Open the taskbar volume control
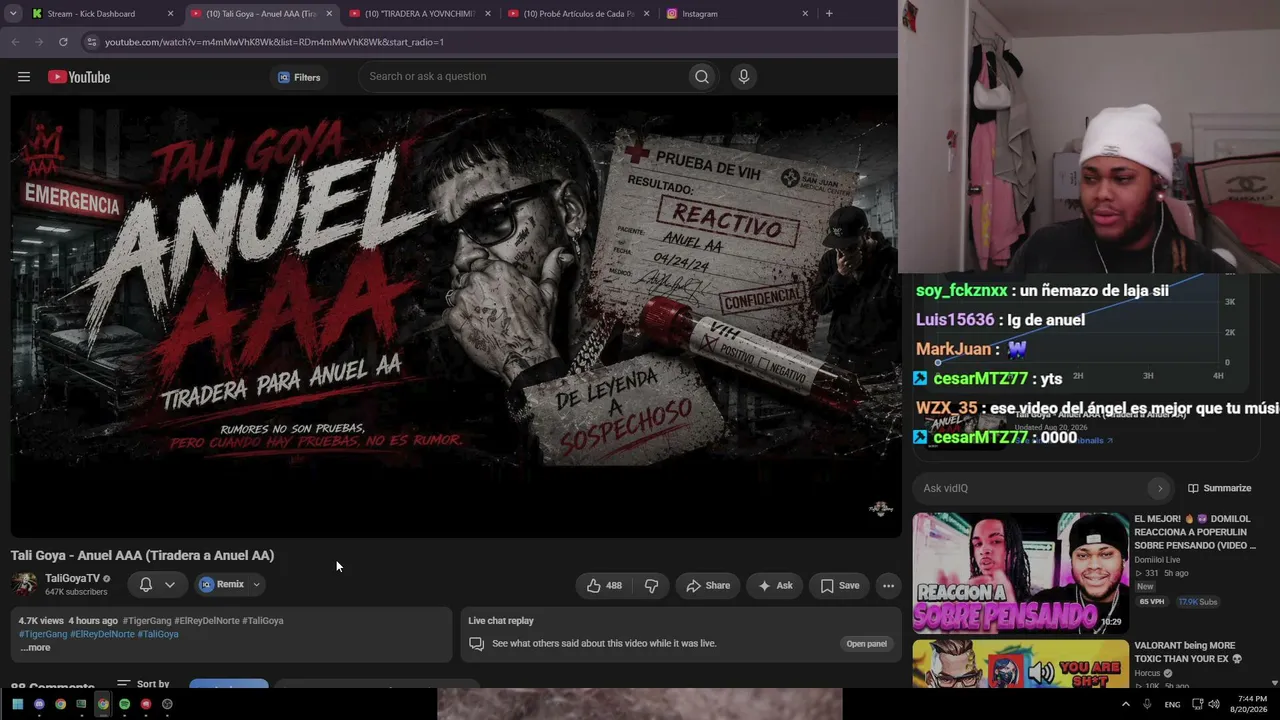 (x=1213, y=704)
